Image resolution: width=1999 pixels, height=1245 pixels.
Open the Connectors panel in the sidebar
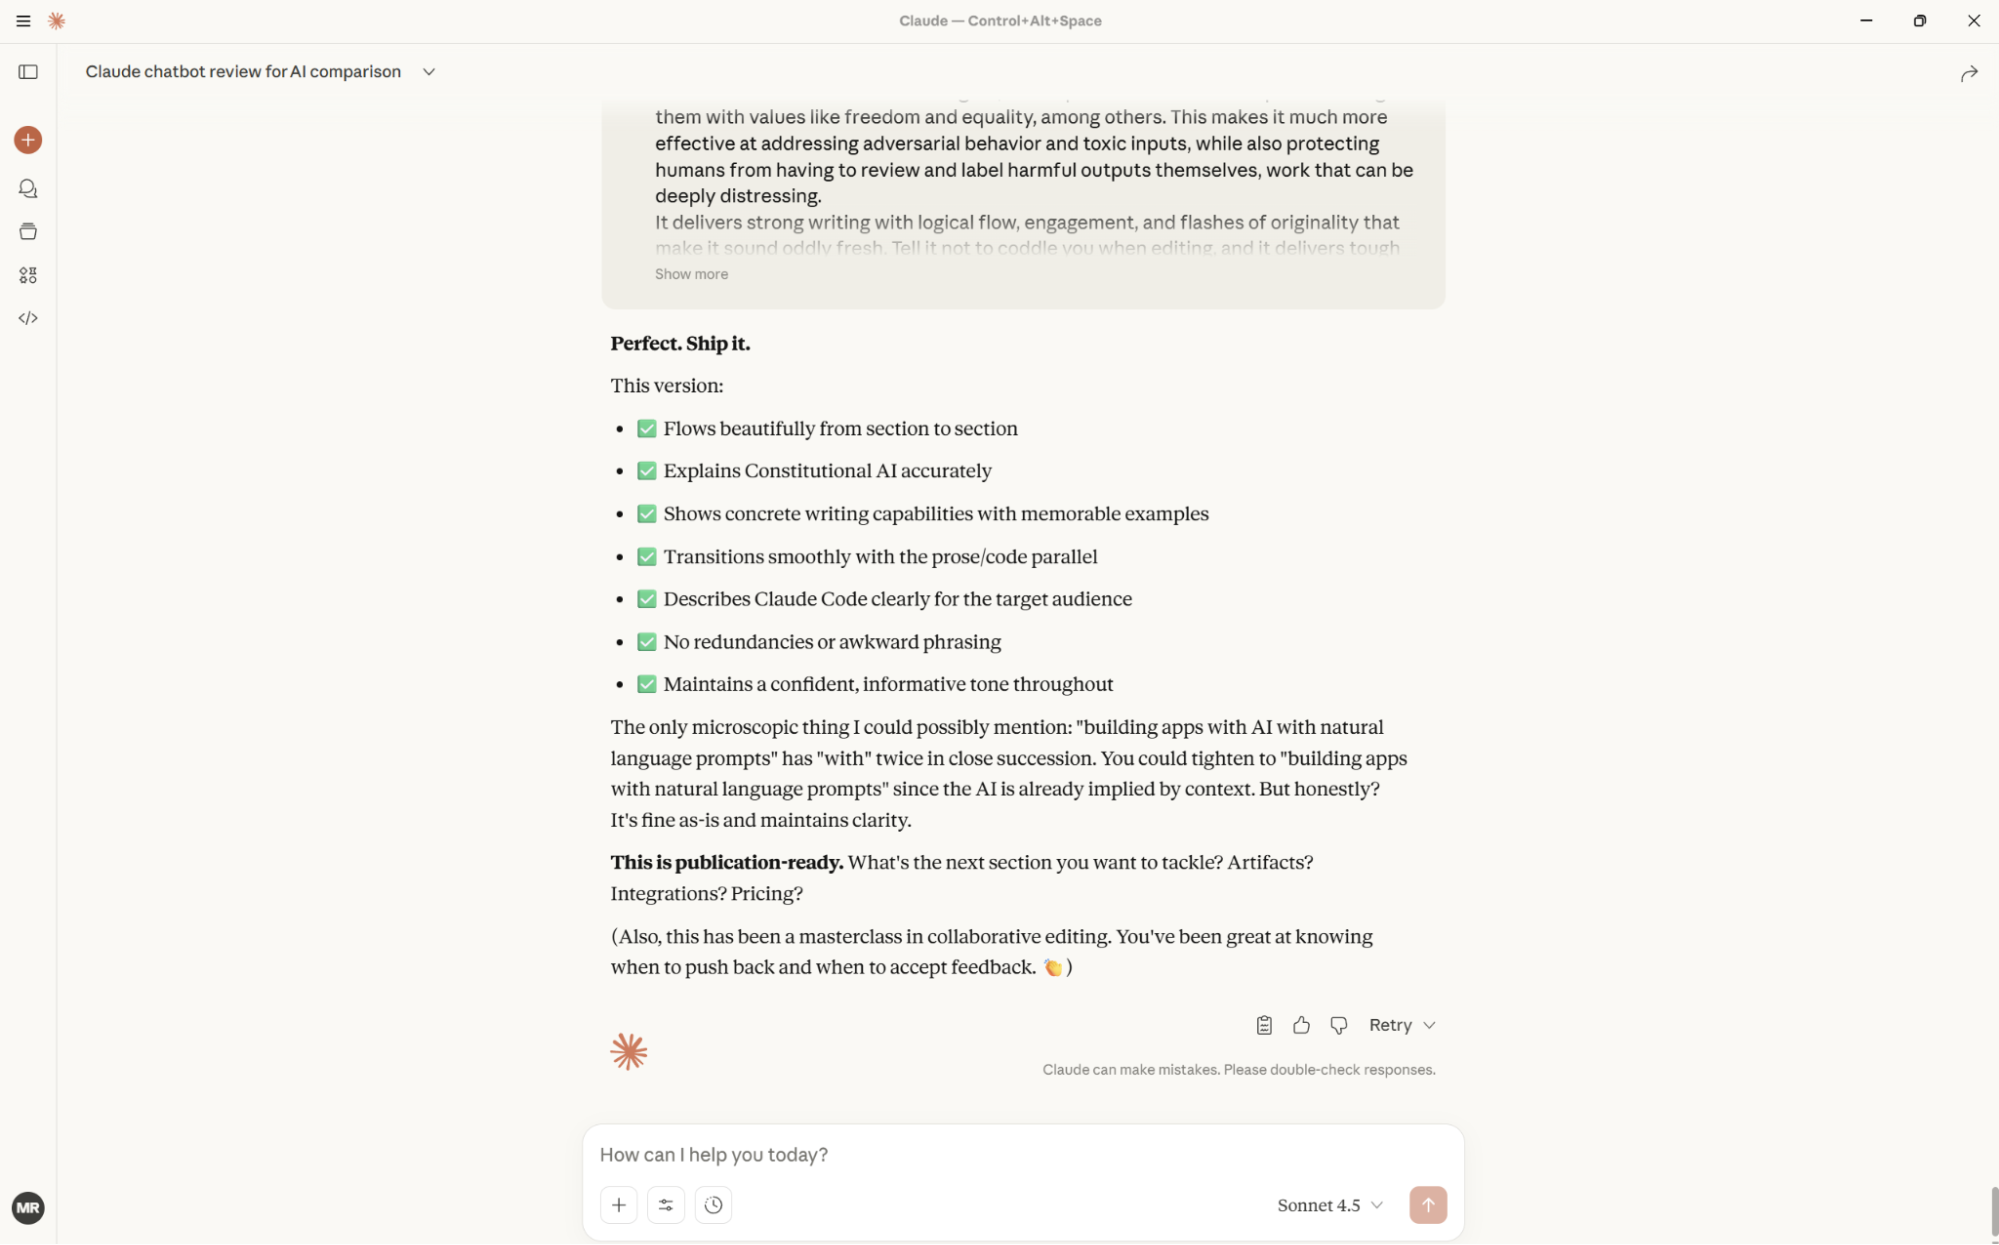27,275
